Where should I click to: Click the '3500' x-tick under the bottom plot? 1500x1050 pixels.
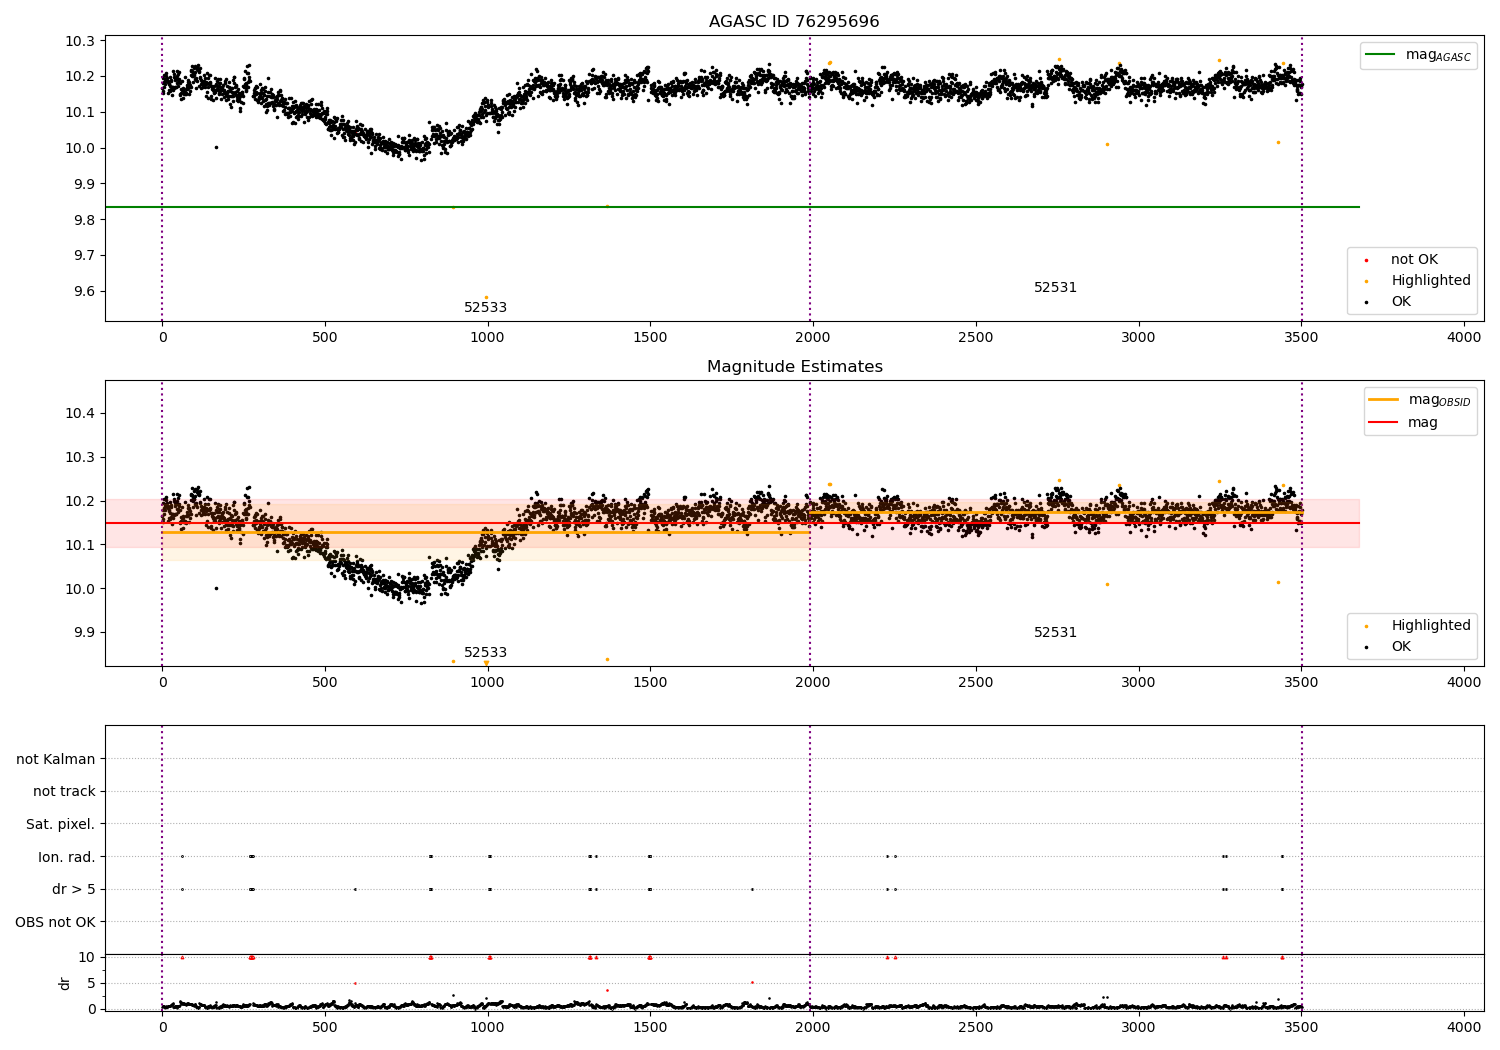[1301, 1027]
